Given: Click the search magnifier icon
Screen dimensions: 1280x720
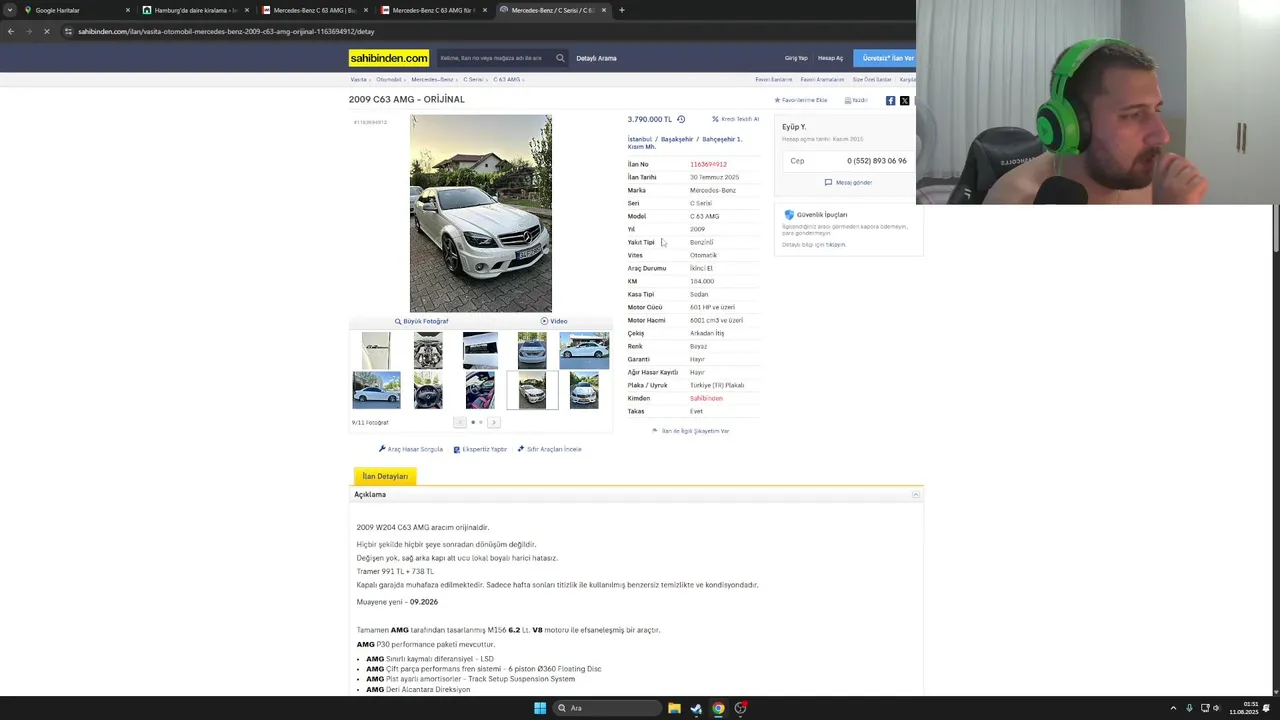Looking at the screenshot, I should 560,58.
